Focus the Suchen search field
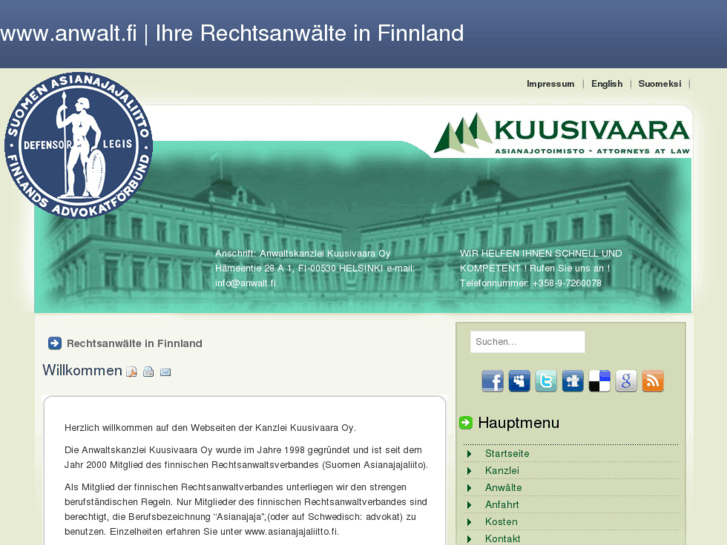The width and height of the screenshot is (727, 545). (x=528, y=342)
